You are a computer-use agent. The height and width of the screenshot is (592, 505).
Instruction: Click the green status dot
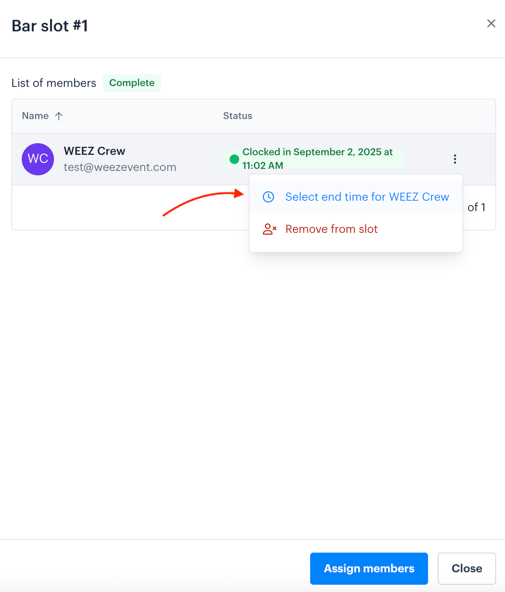[234, 159]
